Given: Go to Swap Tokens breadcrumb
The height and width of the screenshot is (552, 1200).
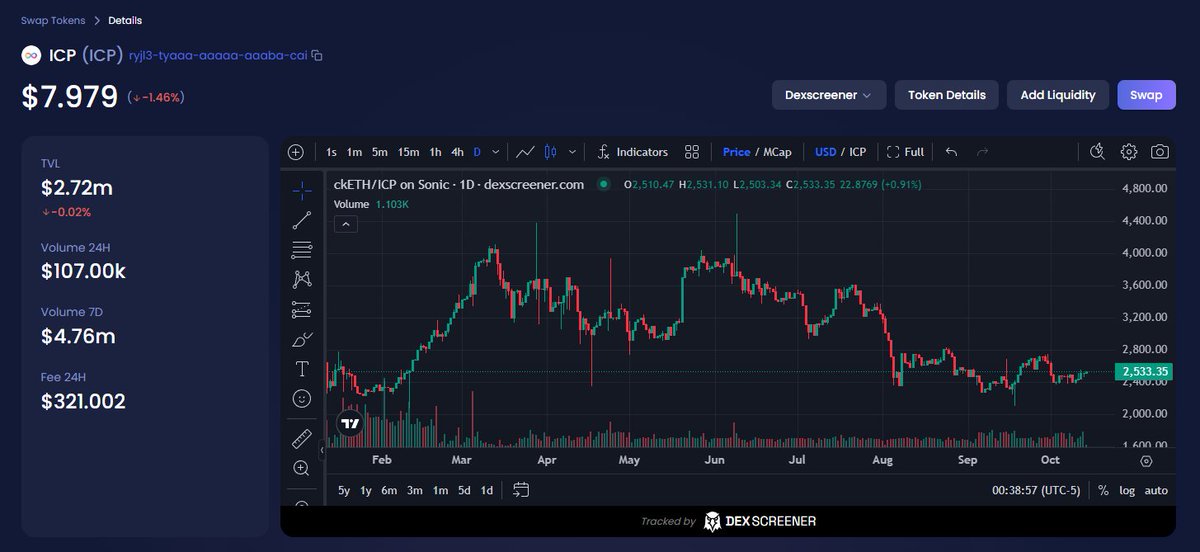Looking at the screenshot, I should [53, 20].
